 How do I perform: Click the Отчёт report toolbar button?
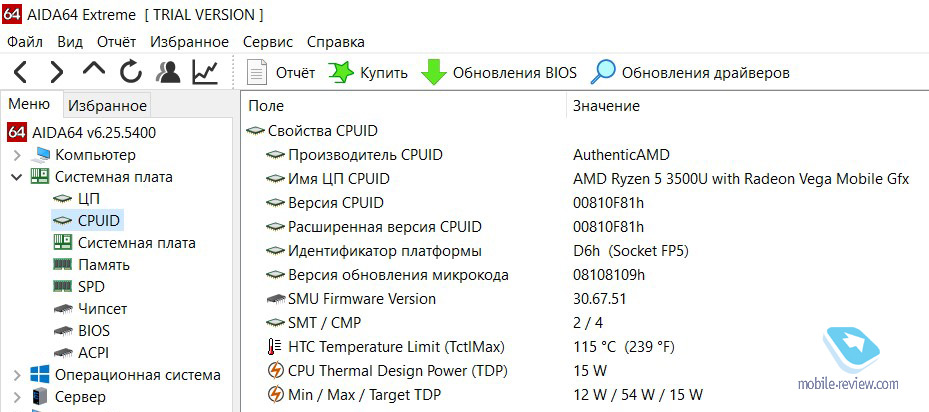tap(281, 73)
